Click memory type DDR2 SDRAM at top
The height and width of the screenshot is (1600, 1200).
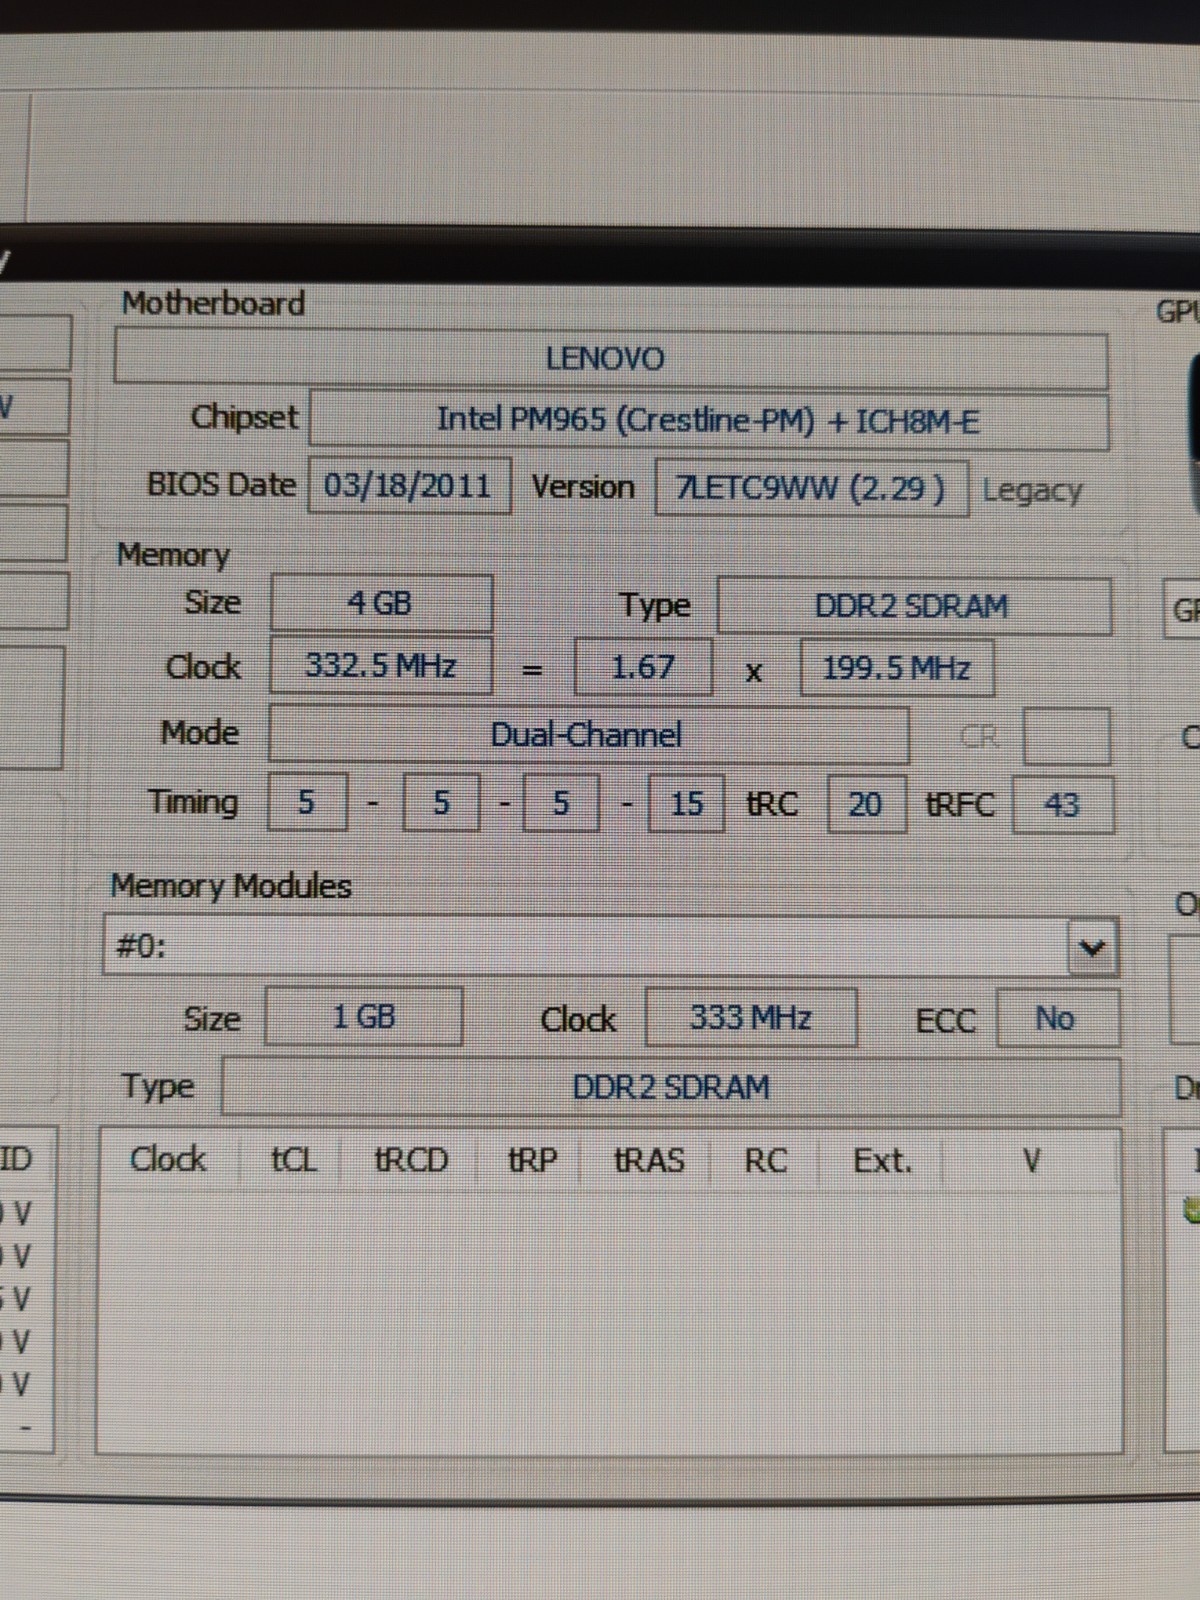(x=914, y=606)
